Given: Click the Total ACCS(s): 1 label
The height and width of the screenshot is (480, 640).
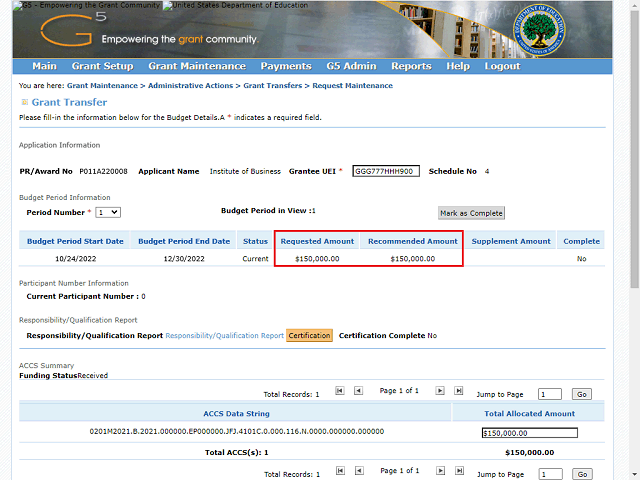Looking at the screenshot, I should point(237,452).
